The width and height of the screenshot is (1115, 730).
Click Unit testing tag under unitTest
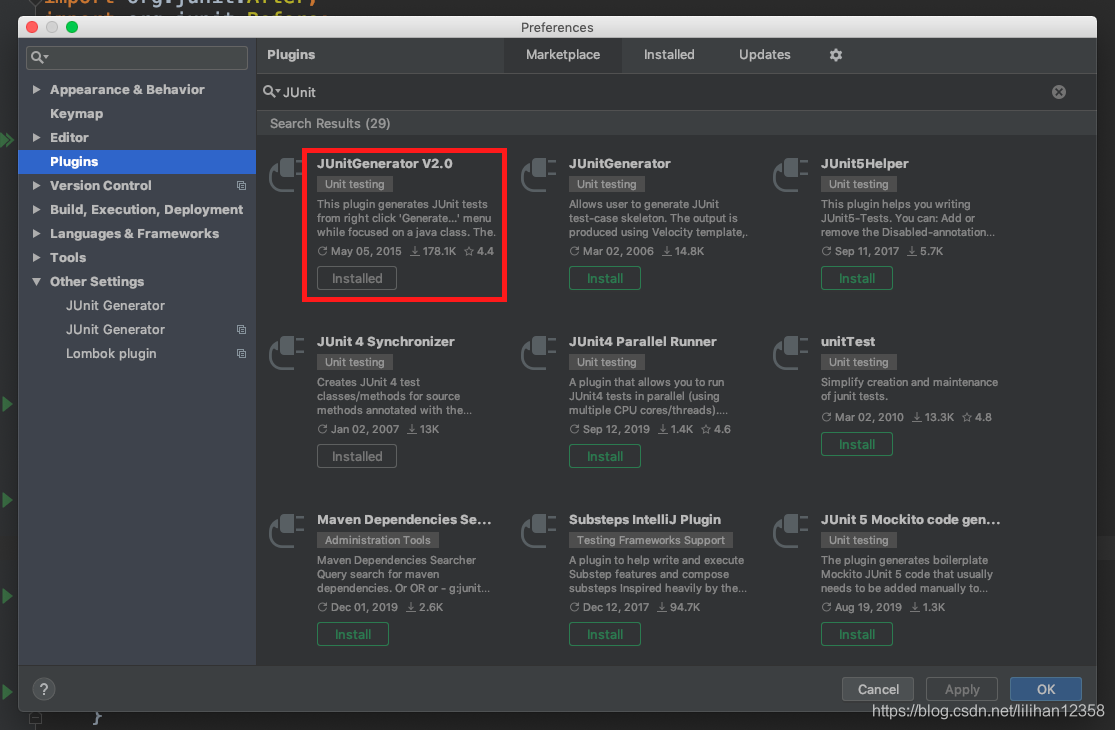click(858, 362)
